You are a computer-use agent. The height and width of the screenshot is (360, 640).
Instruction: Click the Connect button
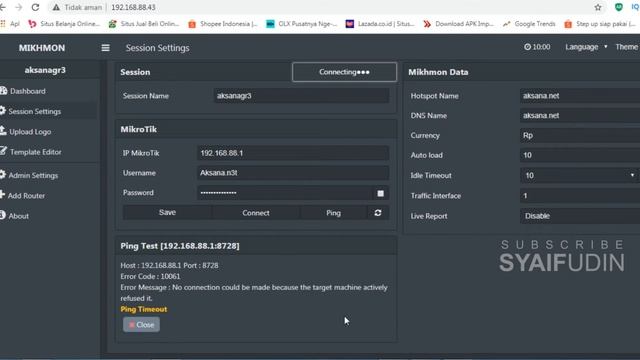coord(256,213)
